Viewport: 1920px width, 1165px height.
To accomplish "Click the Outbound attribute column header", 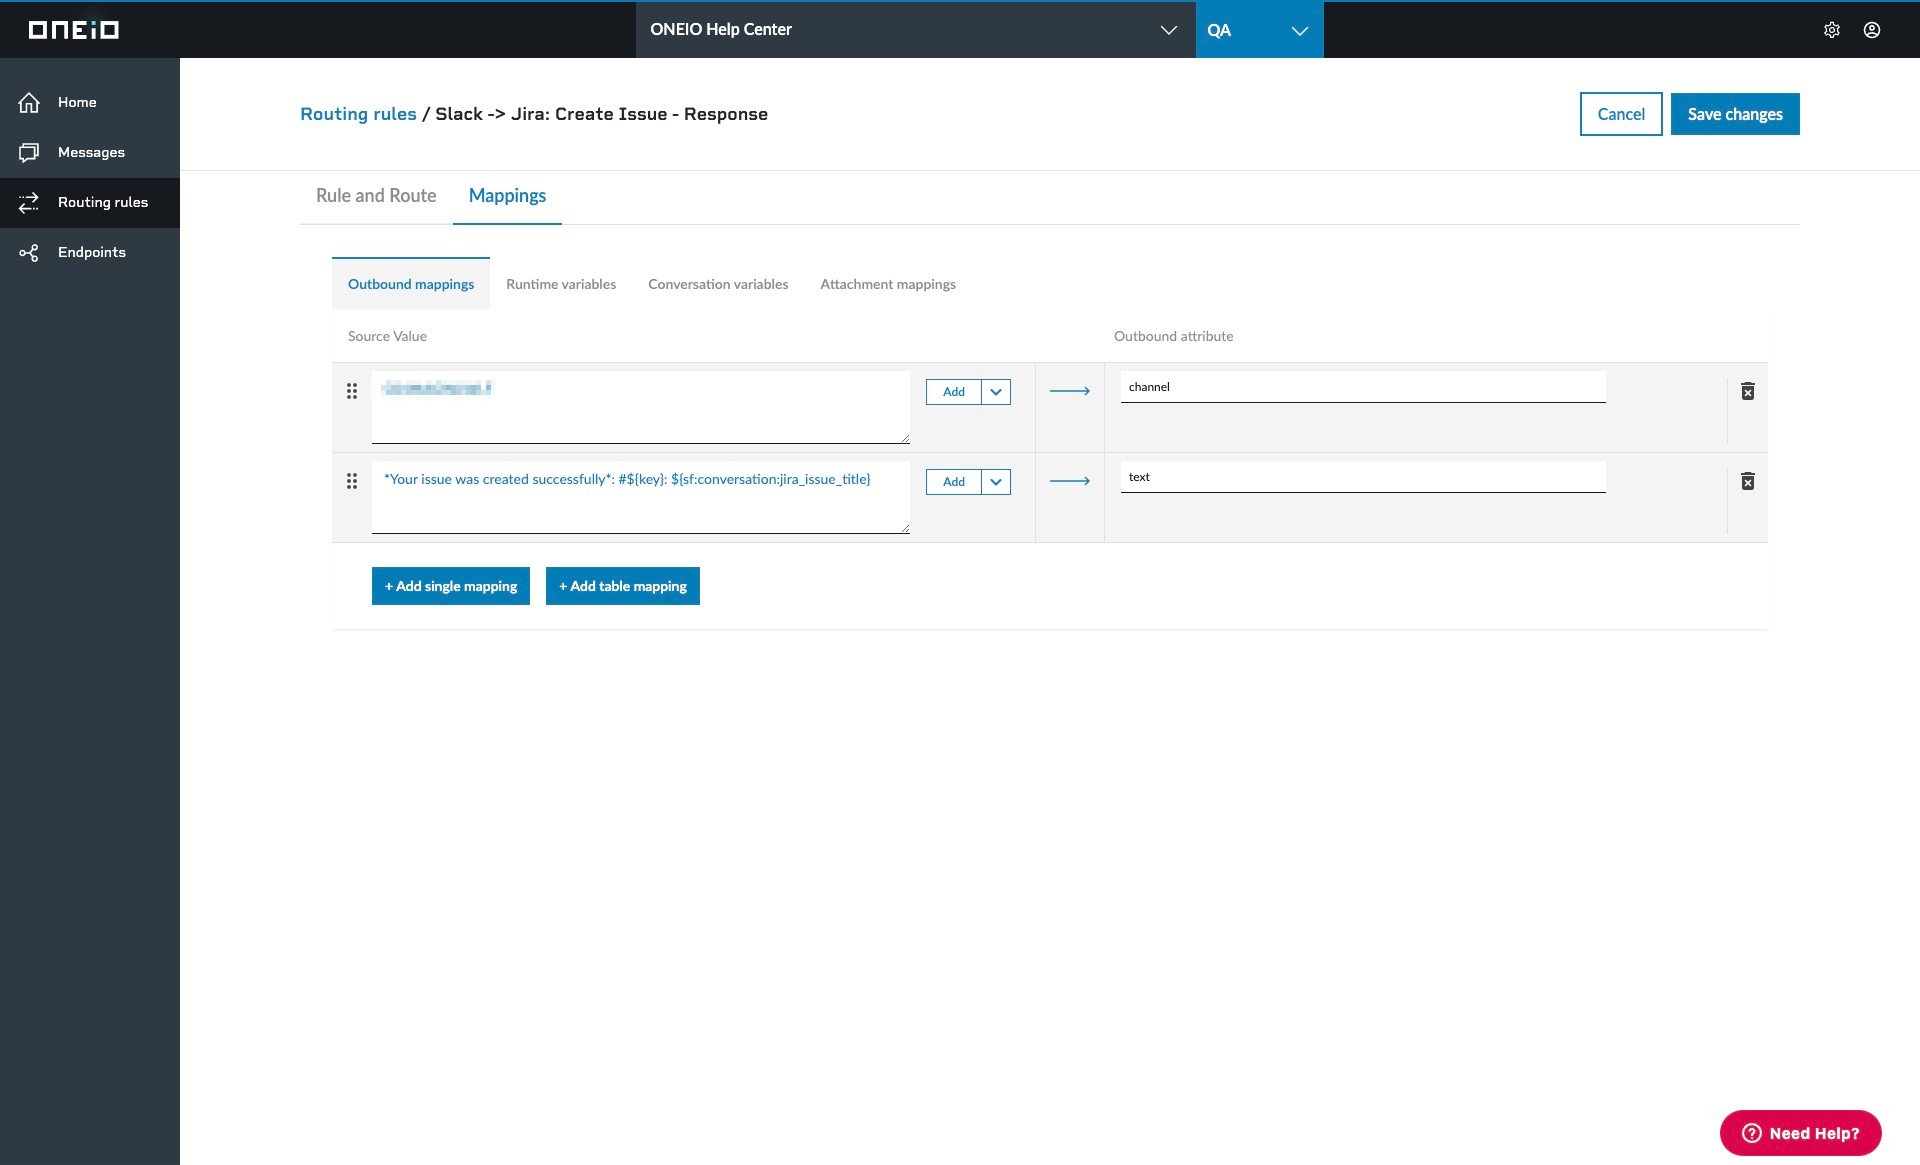I will pyautogui.click(x=1173, y=336).
